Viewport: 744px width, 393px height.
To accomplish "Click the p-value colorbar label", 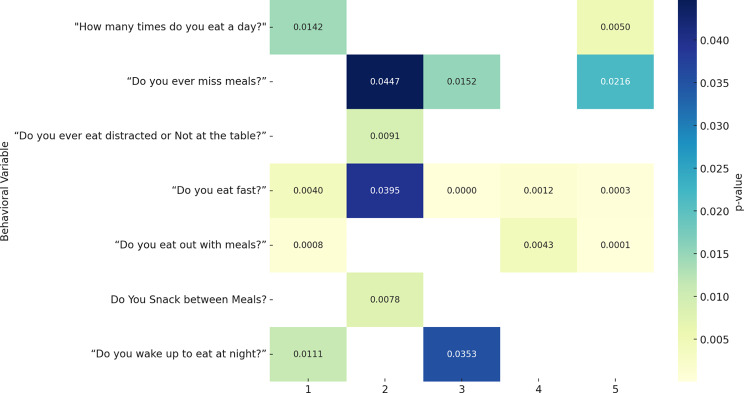I will point(738,192).
